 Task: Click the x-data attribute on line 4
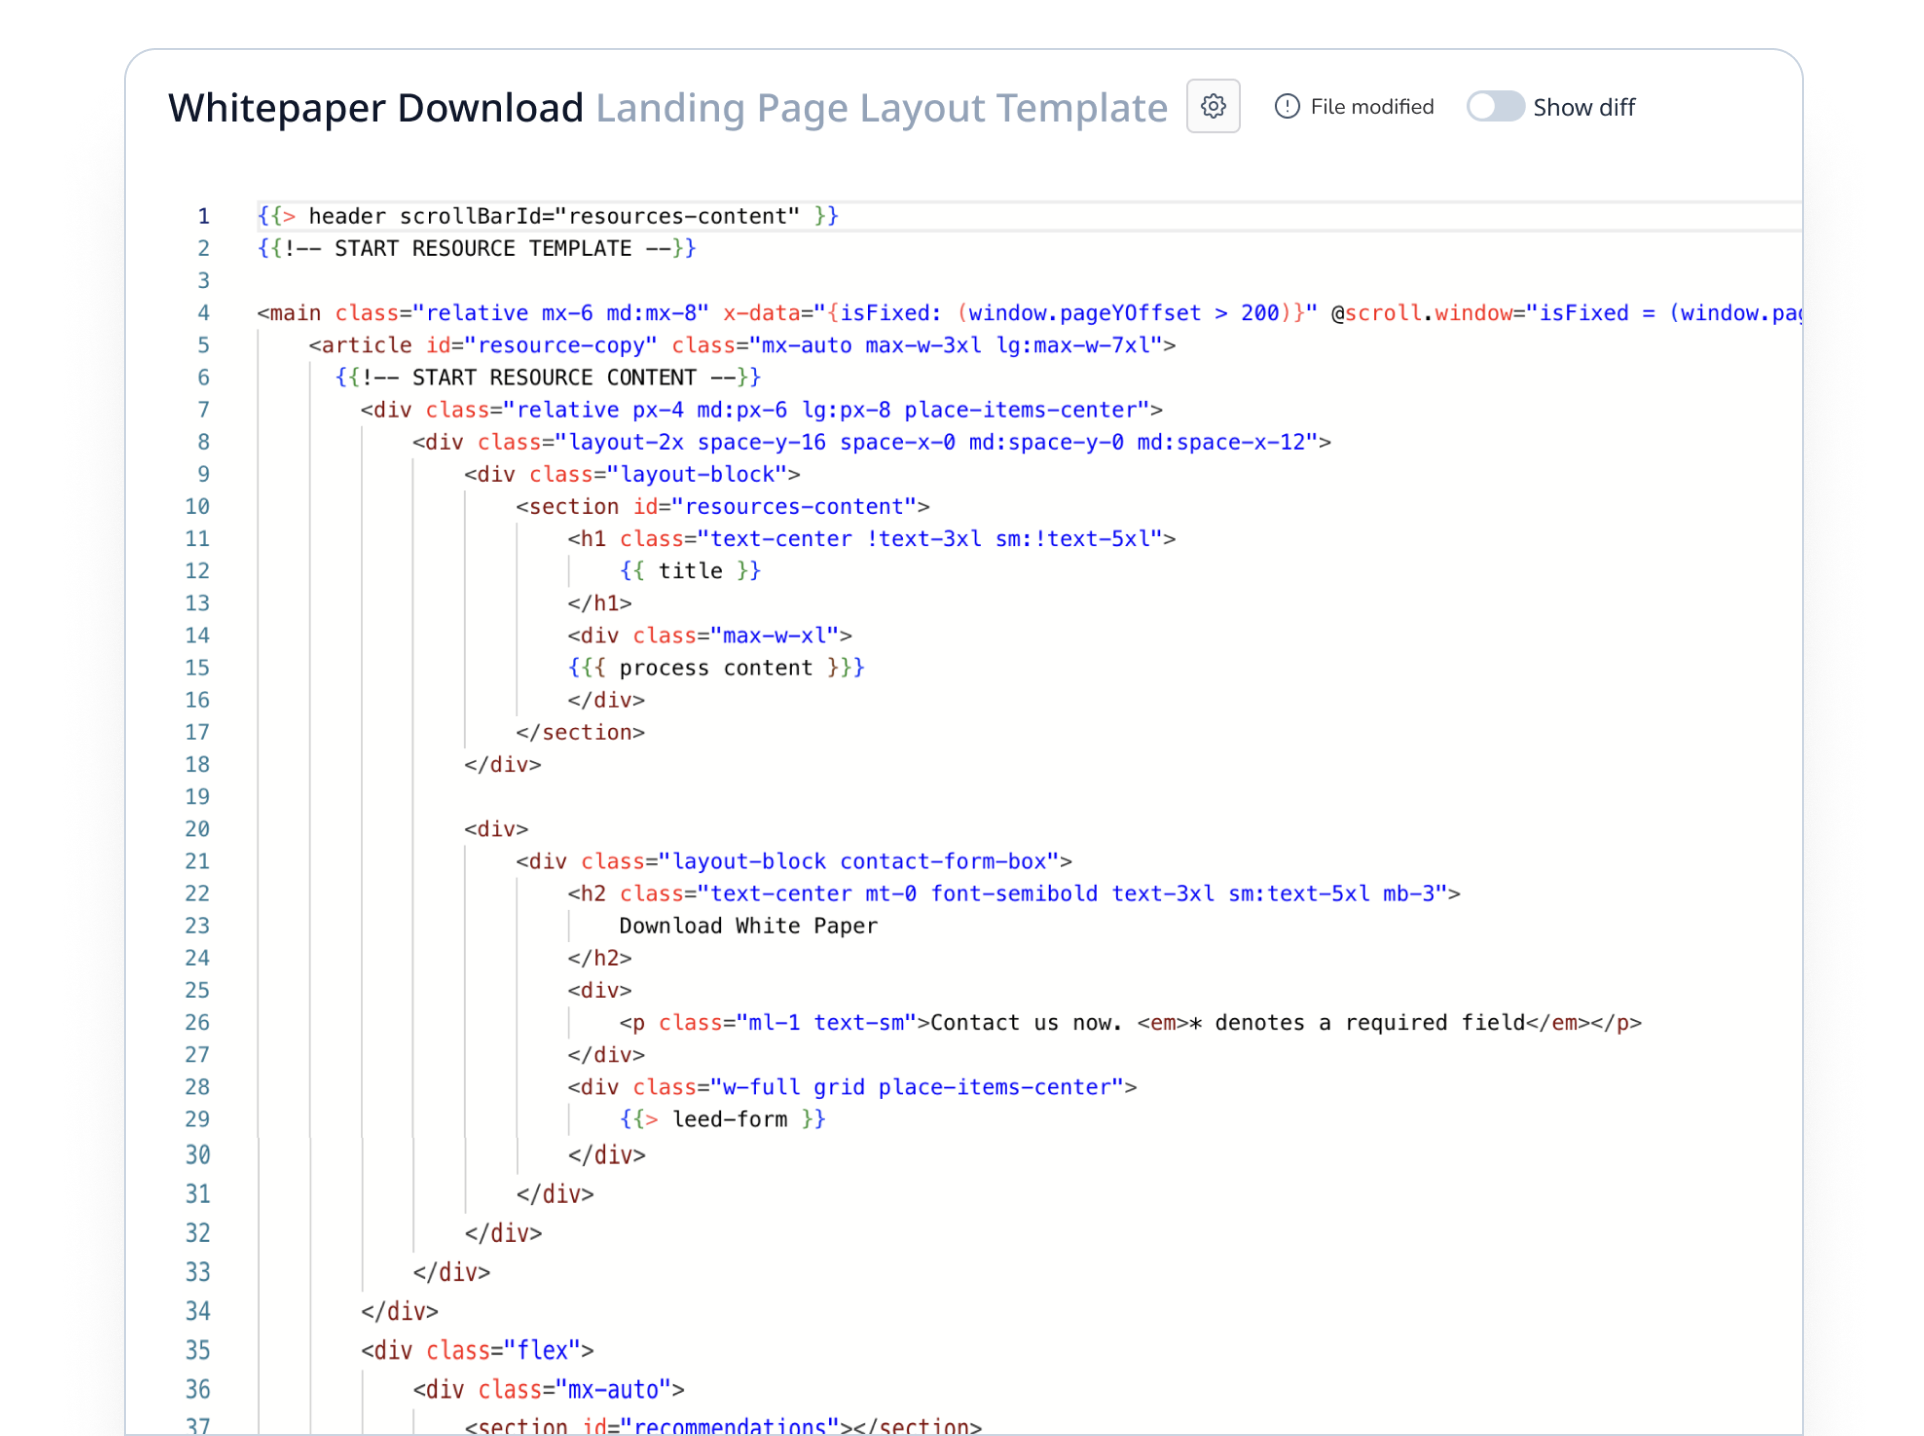[768, 313]
